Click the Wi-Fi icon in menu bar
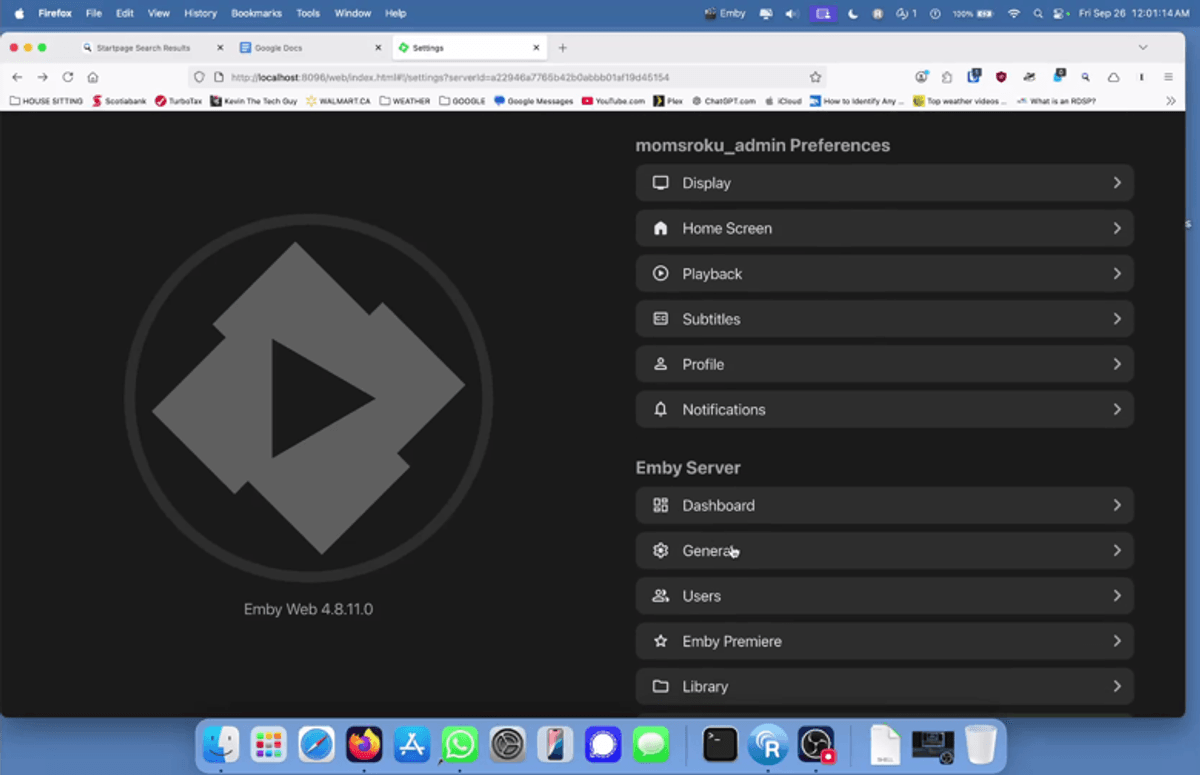1200x775 pixels. coord(1014,13)
